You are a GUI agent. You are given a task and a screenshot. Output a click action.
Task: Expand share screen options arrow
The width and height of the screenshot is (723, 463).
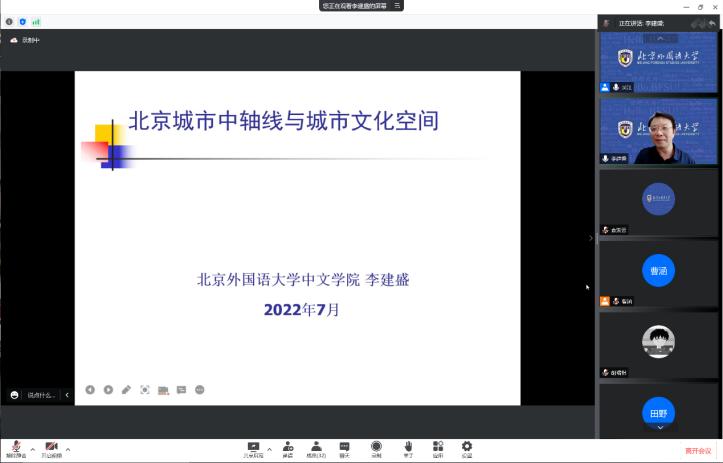coord(269,449)
